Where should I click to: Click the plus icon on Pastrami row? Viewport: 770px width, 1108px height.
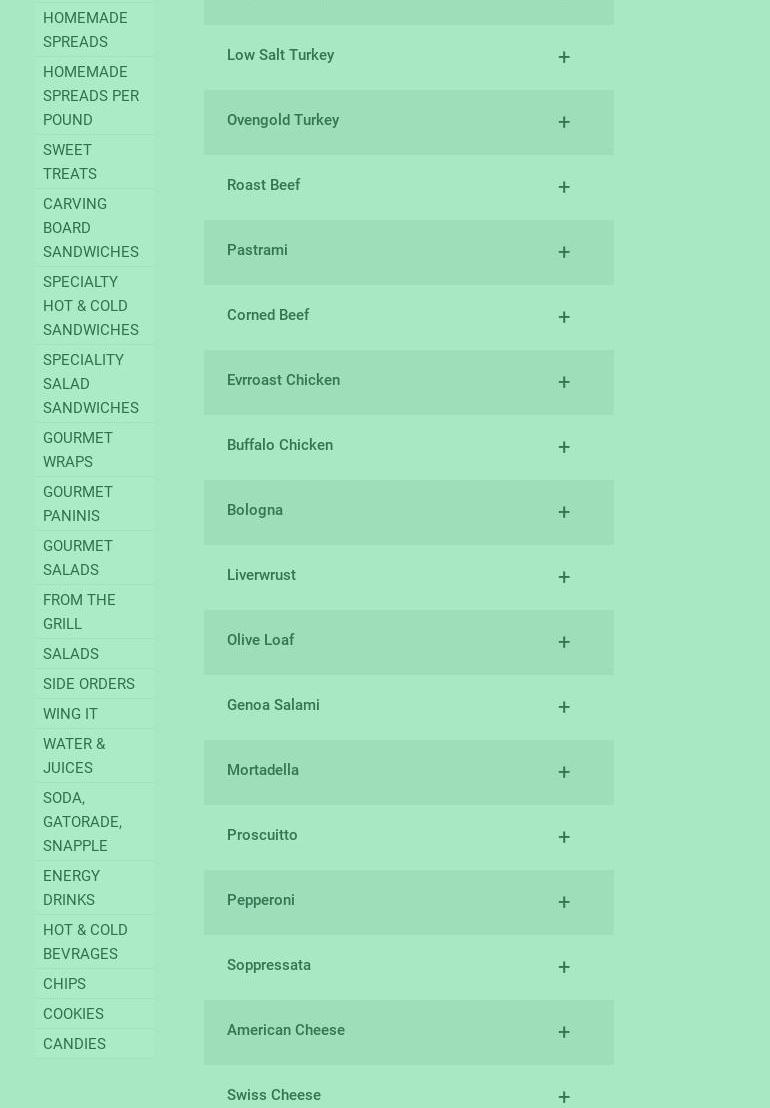pos(564,252)
